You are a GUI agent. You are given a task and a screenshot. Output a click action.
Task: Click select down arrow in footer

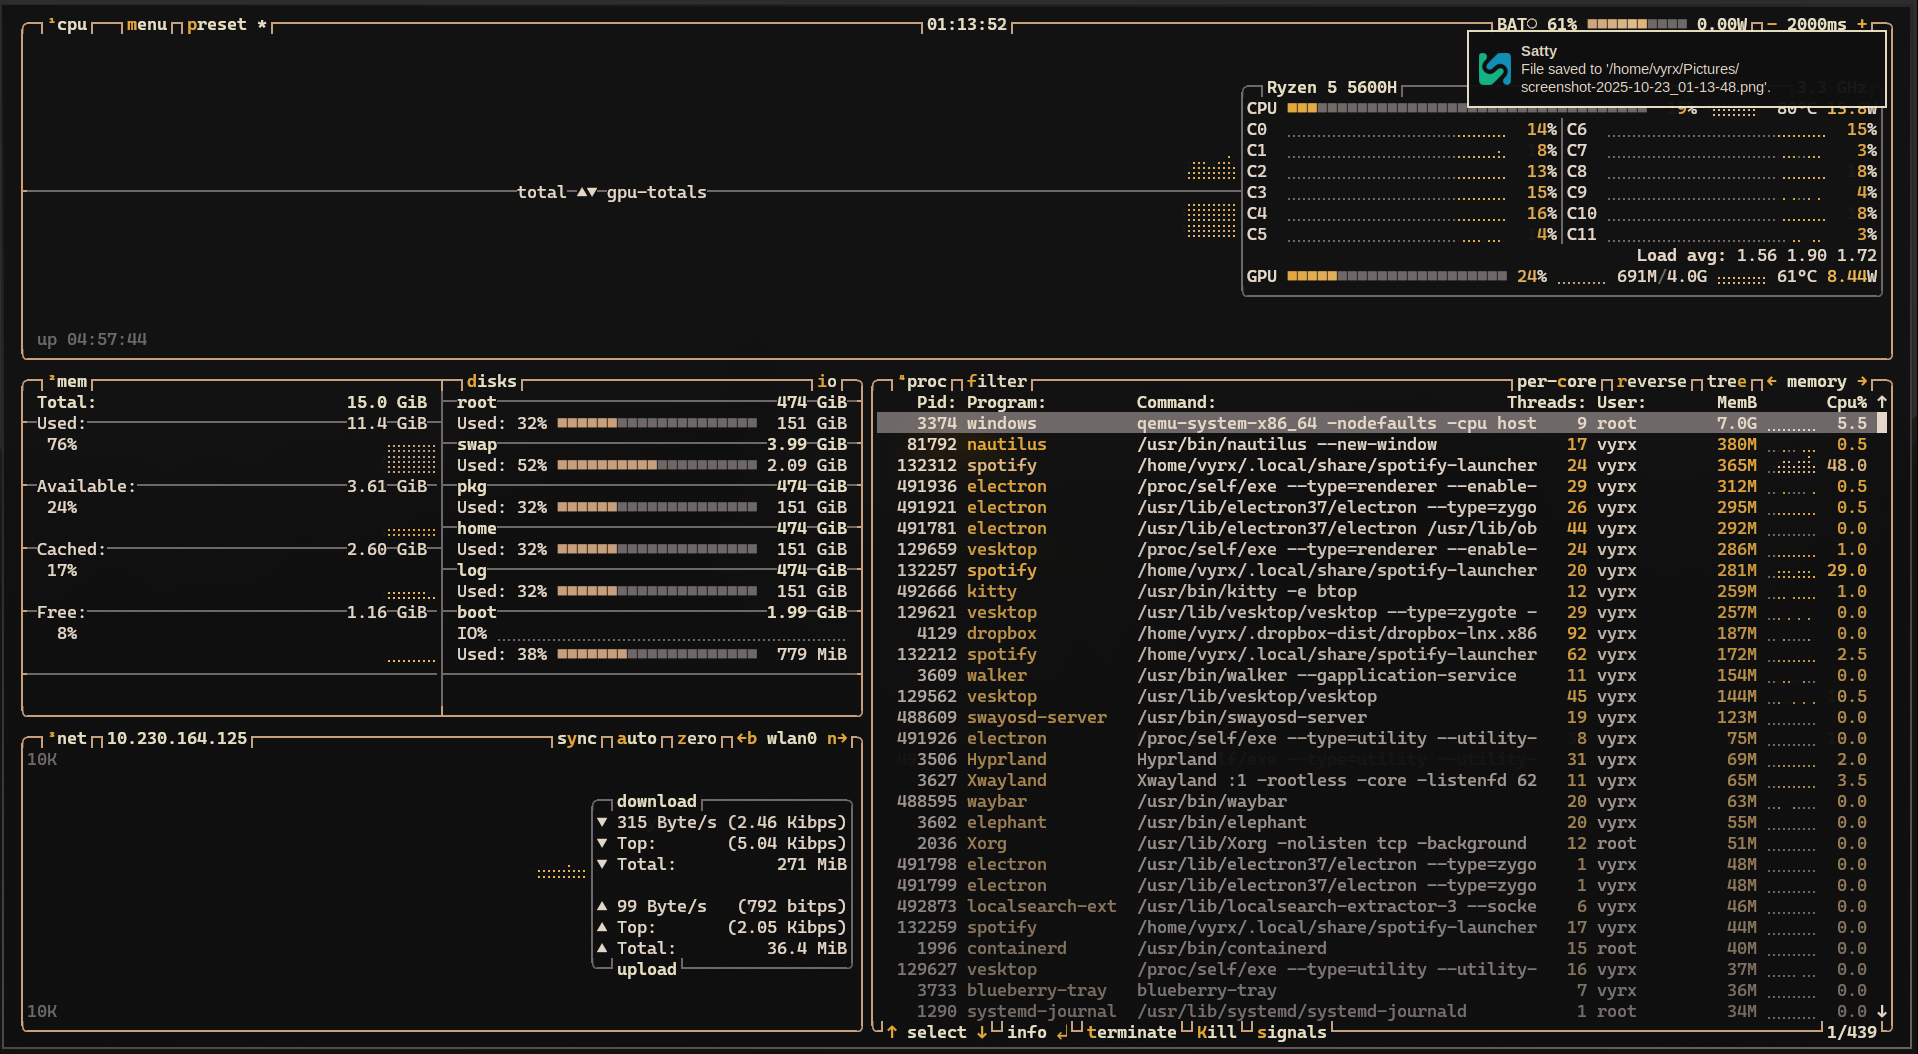coord(982,1033)
